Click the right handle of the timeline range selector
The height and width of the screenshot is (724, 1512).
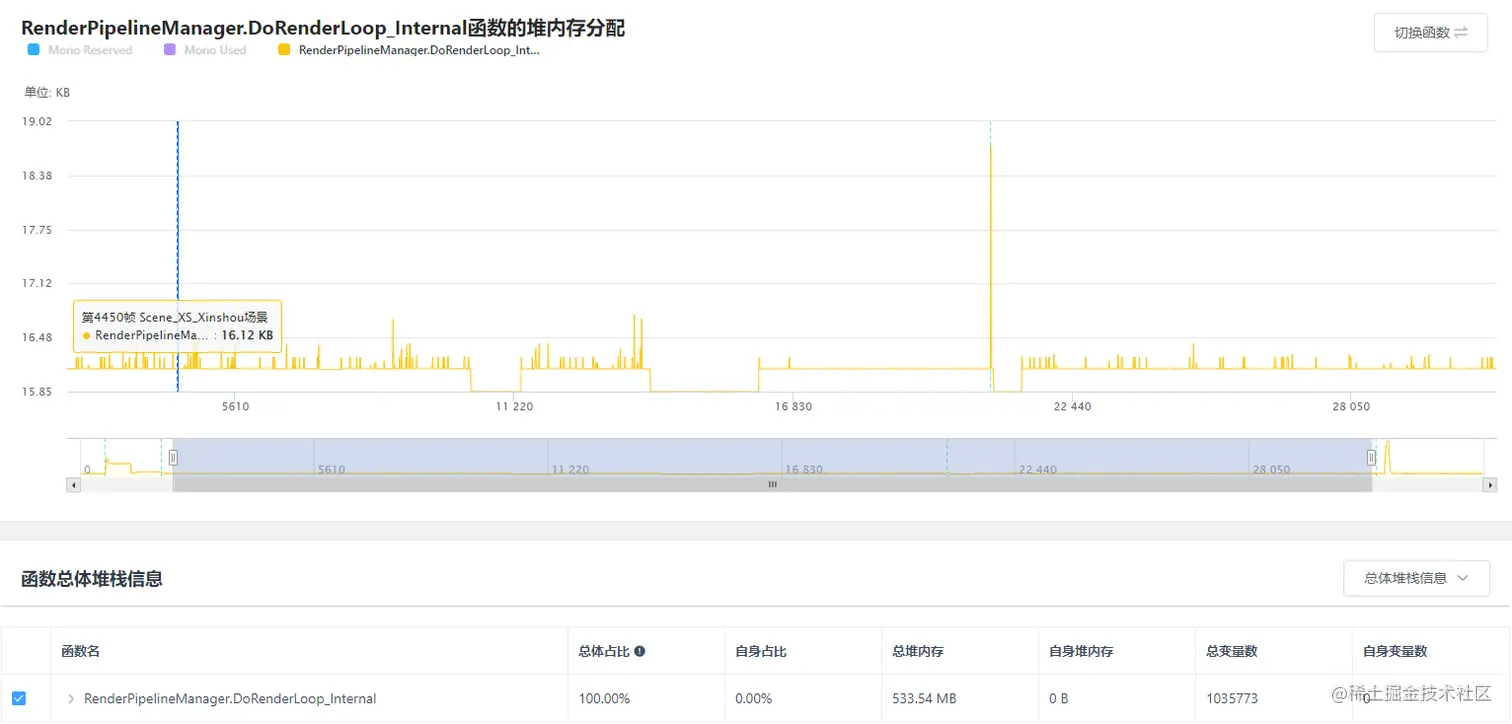click(x=1370, y=457)
